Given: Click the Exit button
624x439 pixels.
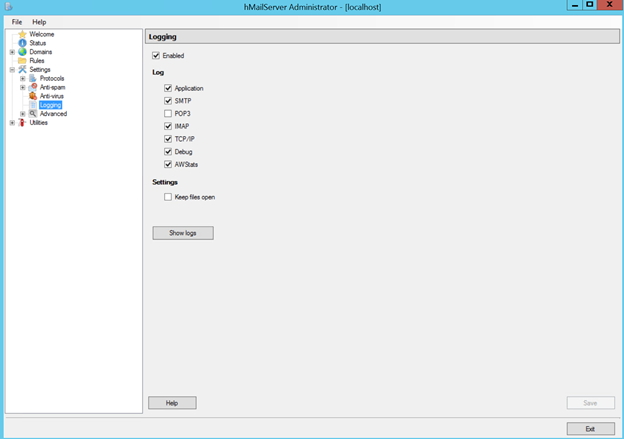Looking at the screenshot, I should point(591,429).
